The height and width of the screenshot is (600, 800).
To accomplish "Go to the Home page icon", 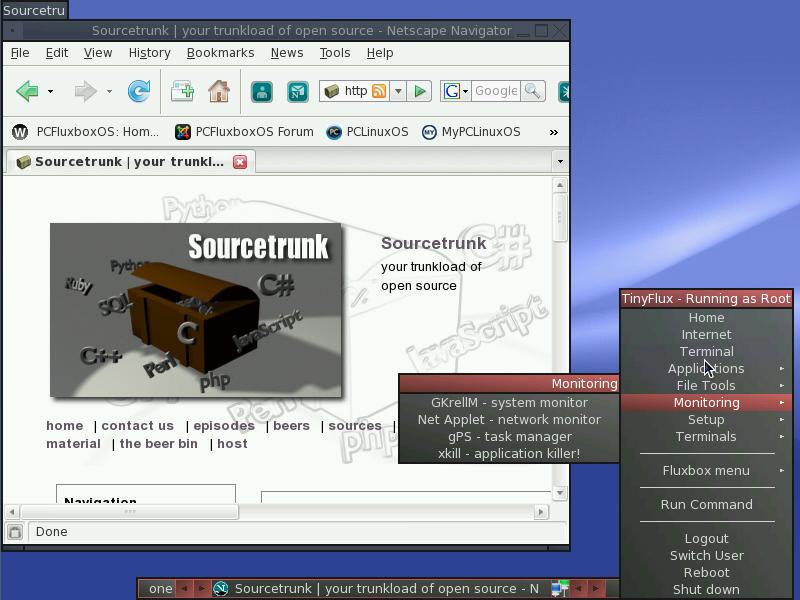I will (x=219, y=92).
